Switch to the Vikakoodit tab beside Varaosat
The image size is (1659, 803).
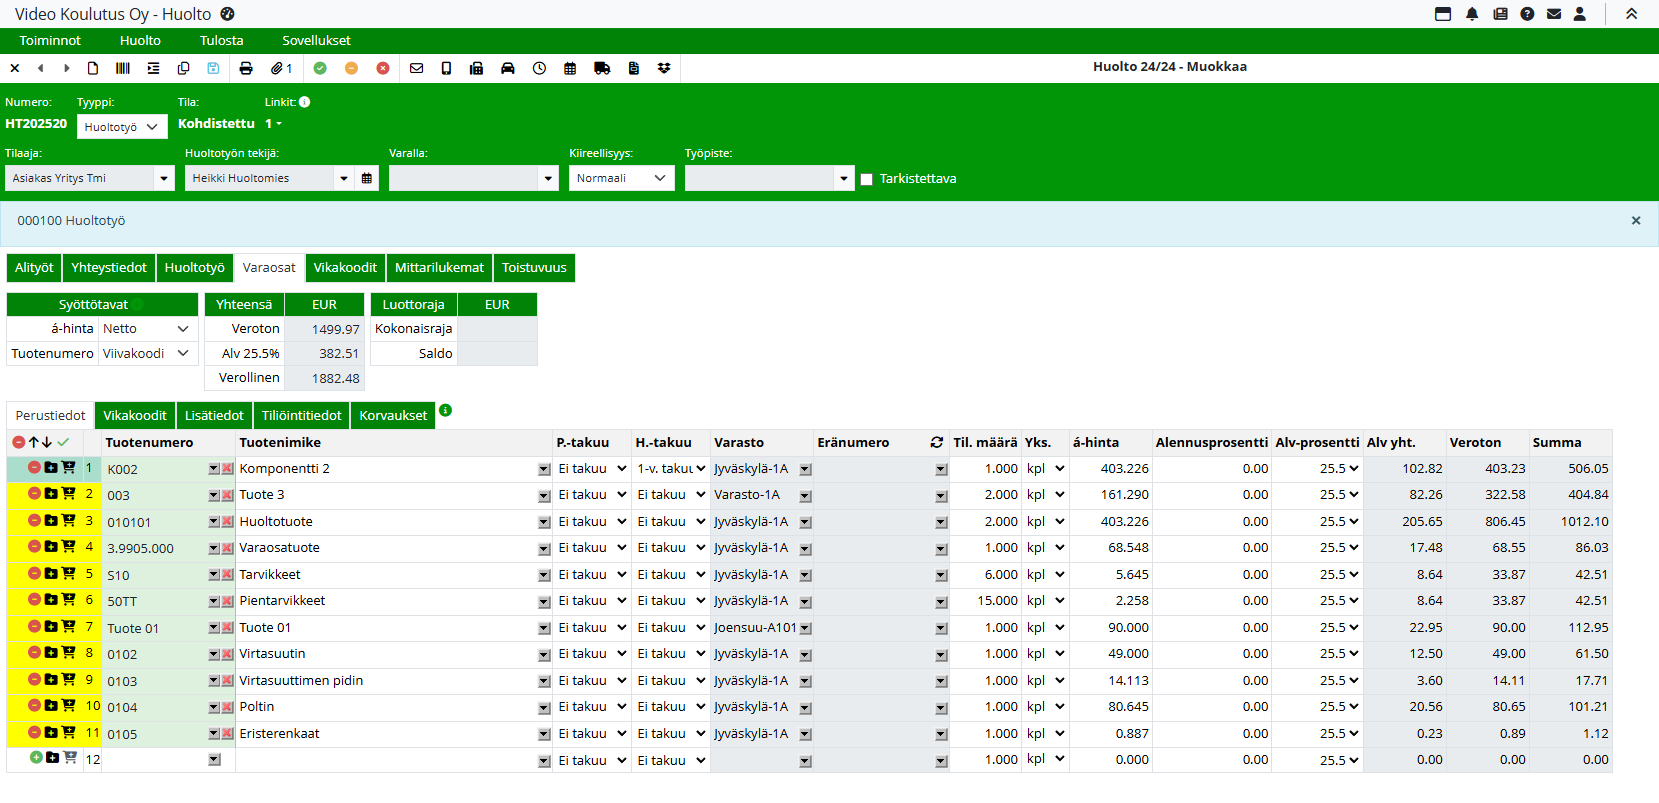pos(345,268)
